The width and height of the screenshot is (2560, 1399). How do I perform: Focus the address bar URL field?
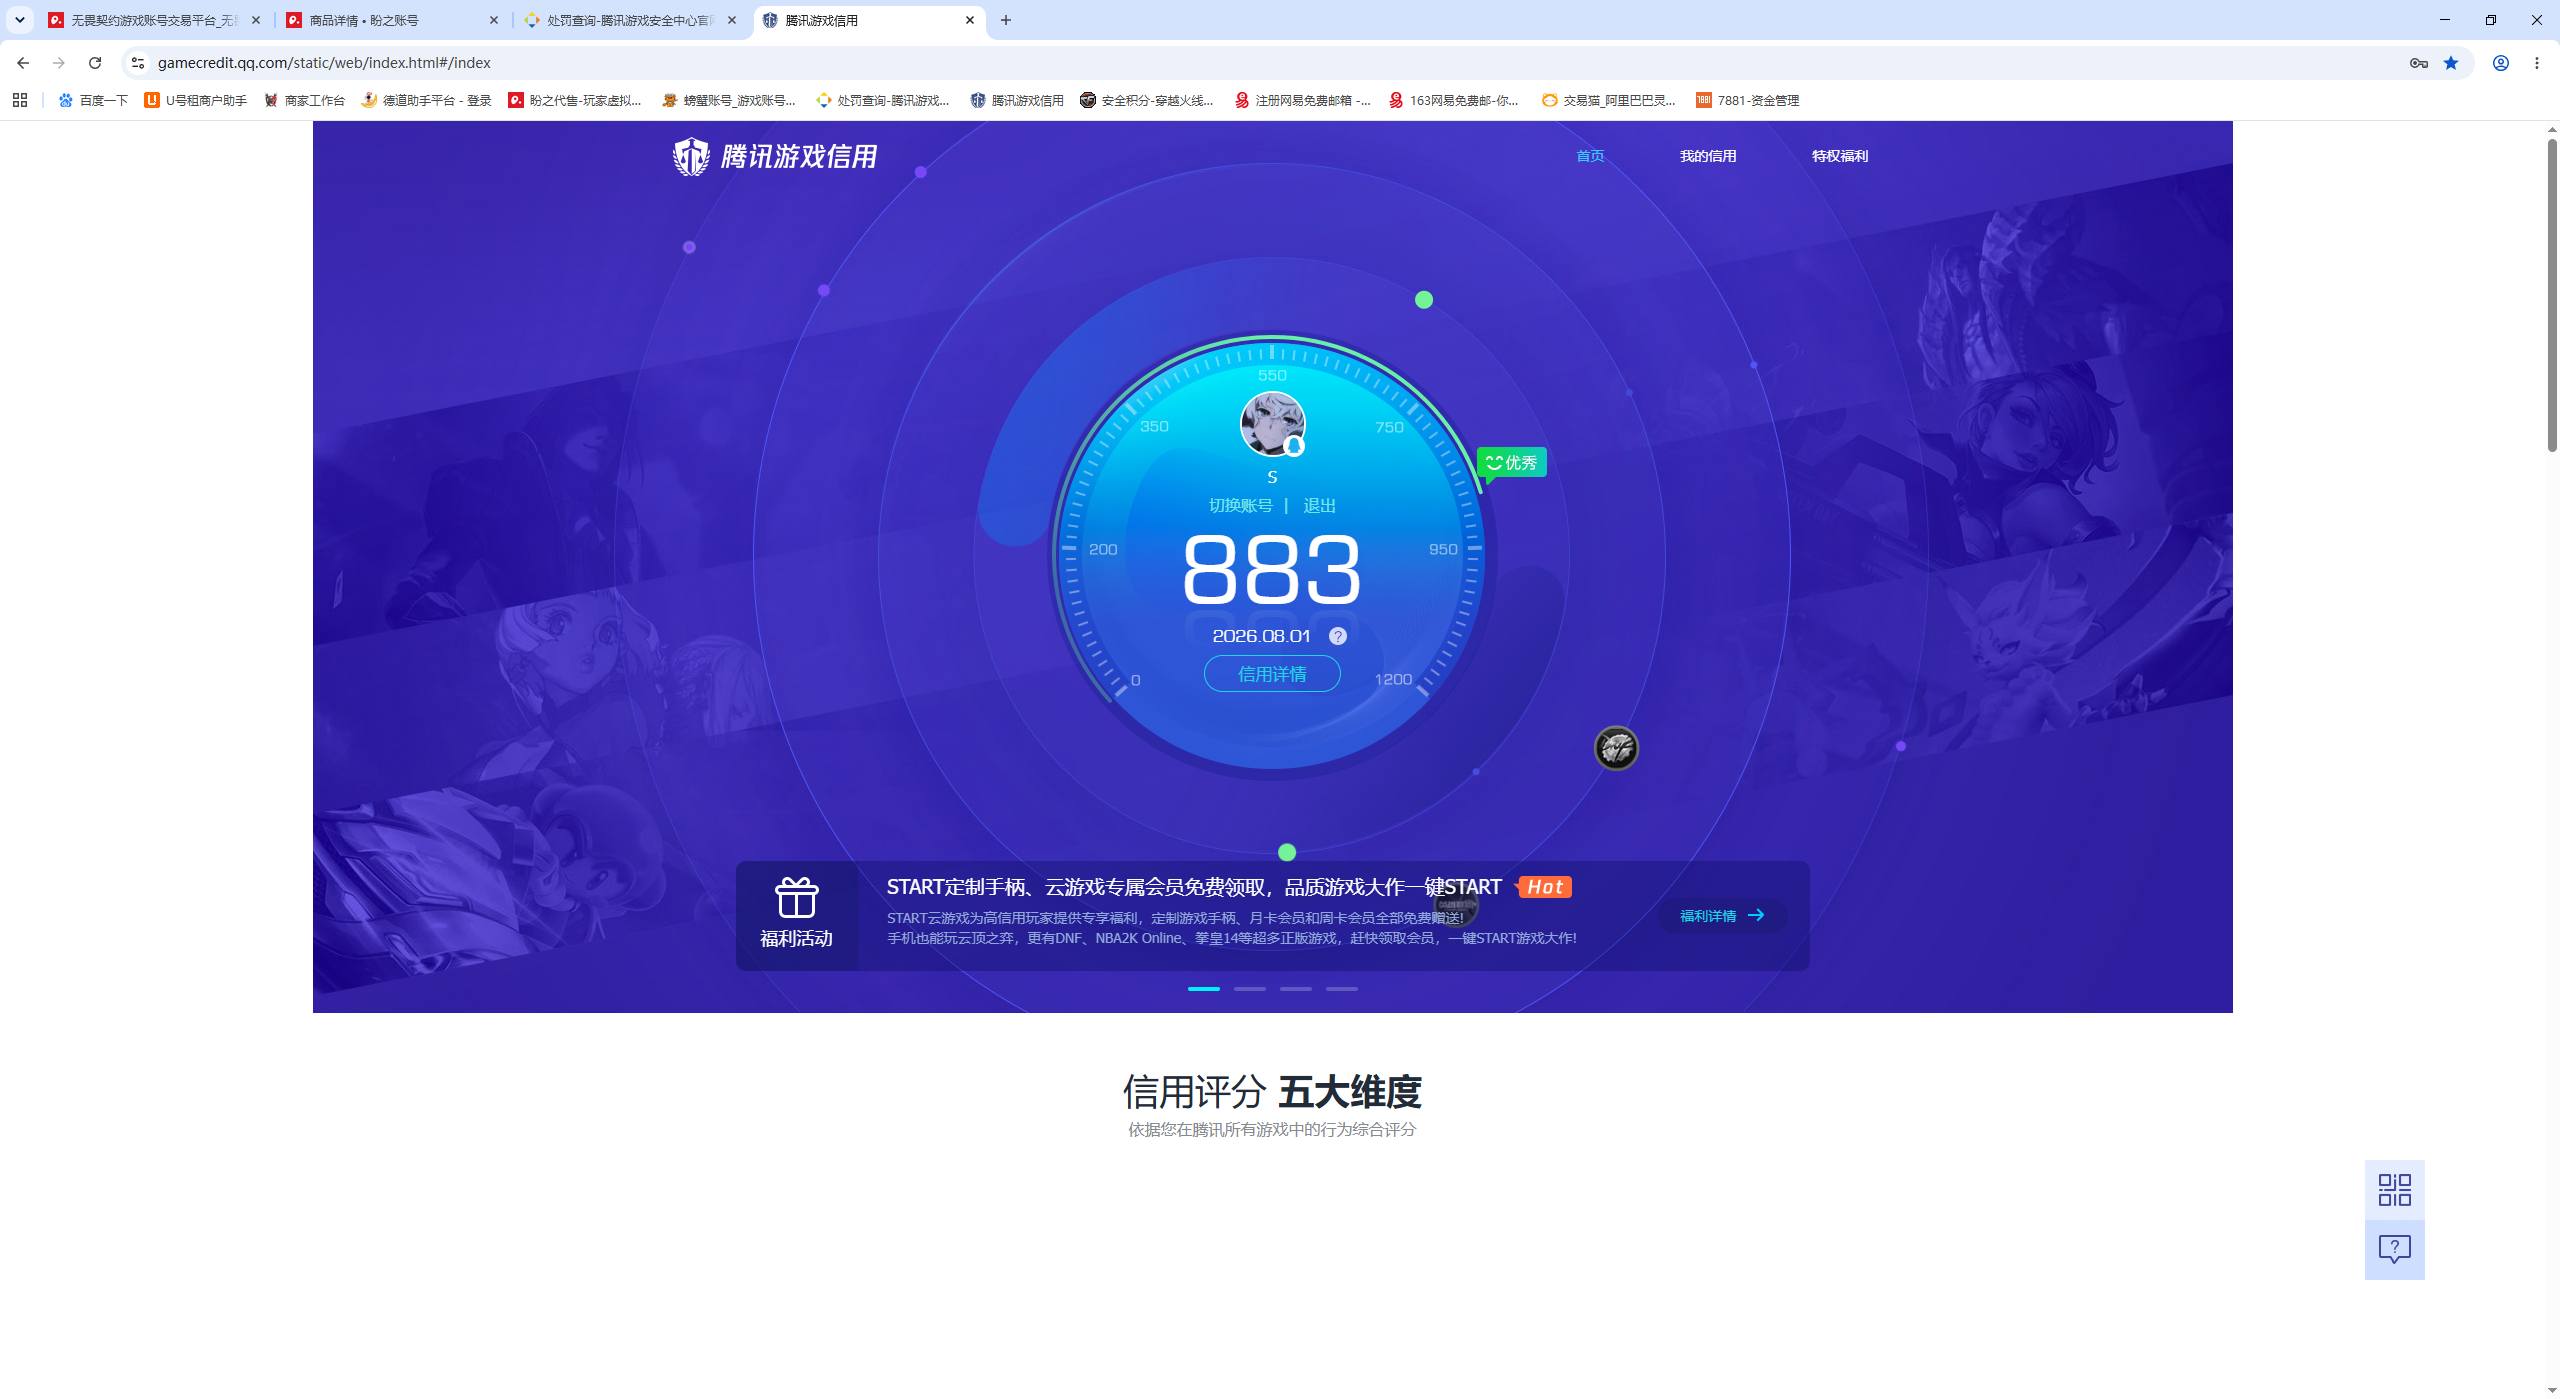[1270, 63]
